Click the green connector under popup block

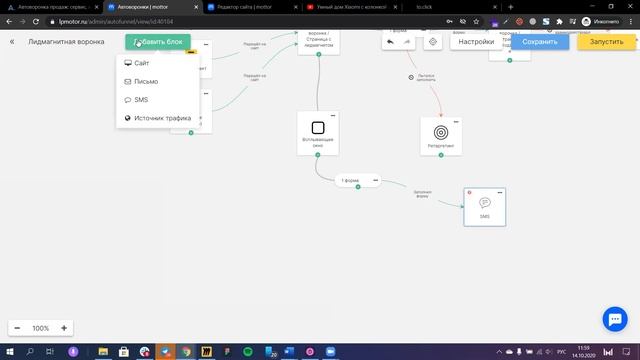(x=318, y=155)
